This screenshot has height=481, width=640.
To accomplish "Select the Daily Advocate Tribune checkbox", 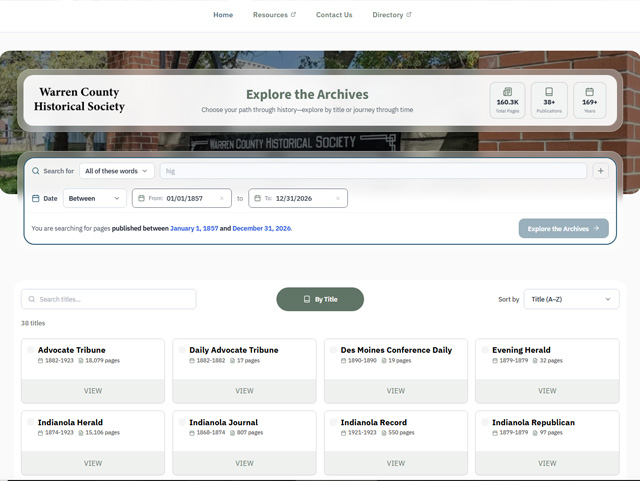I will pos(182,350).
